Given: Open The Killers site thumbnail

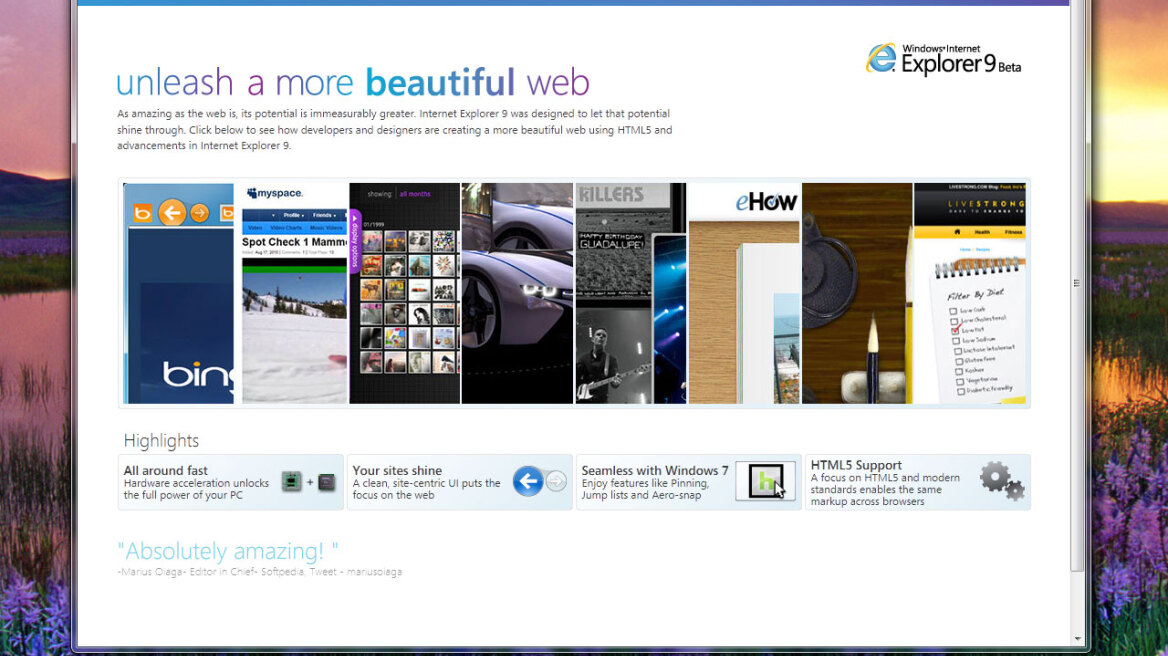Looking at the screenshot, I should click(x=631, y=293).
